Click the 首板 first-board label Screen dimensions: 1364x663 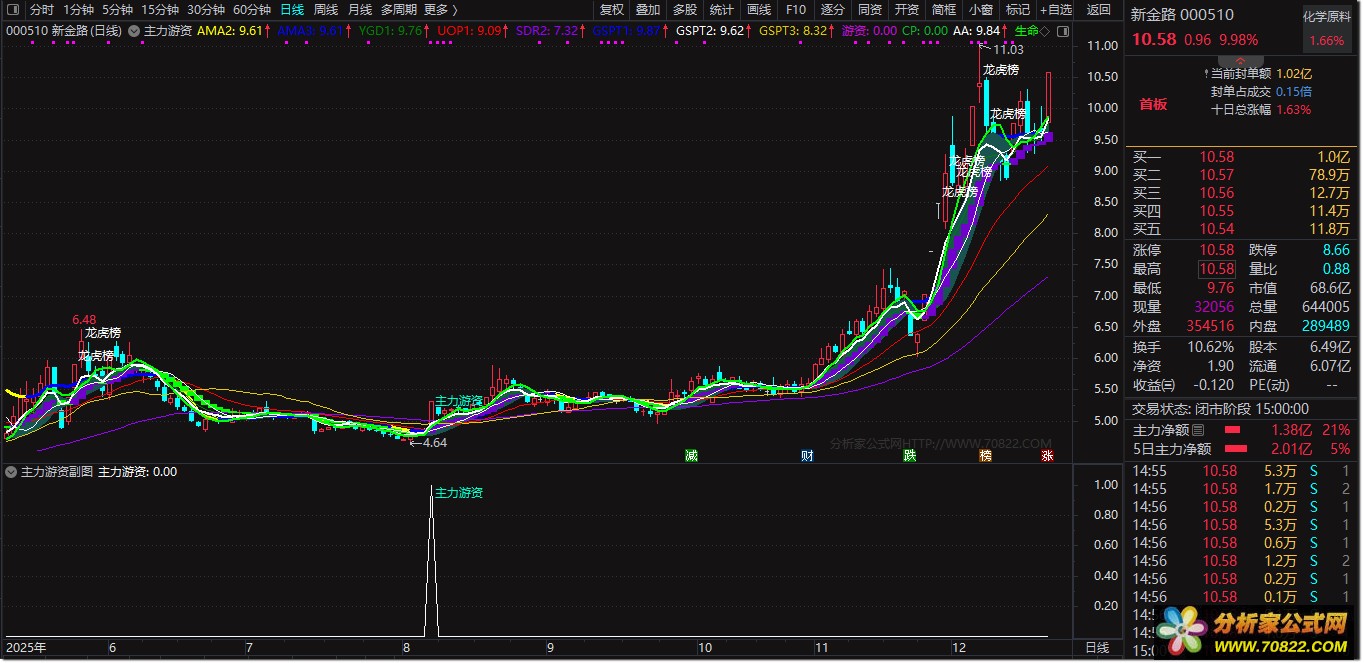click(1153, 104)
